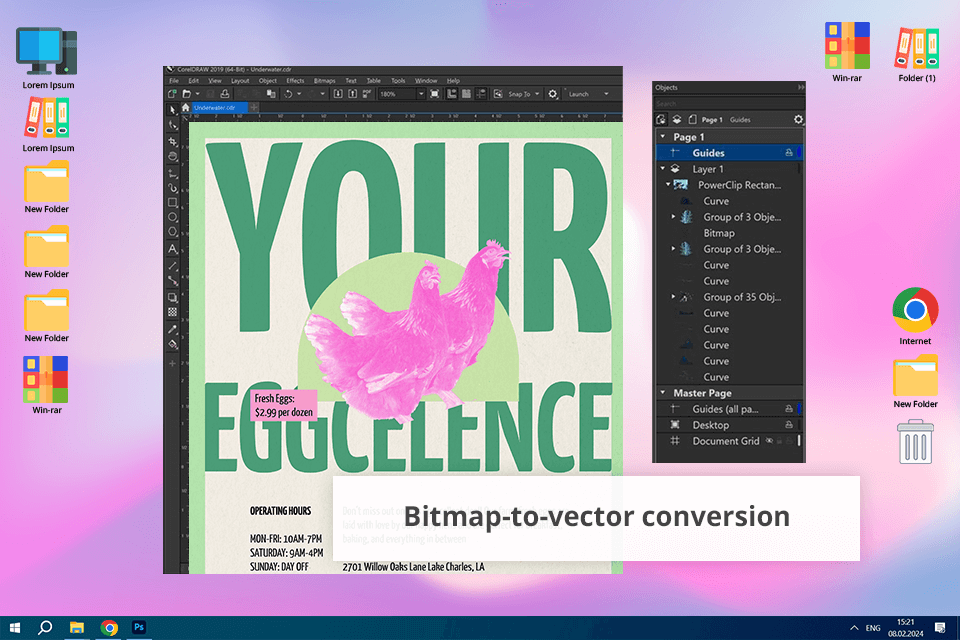Click the Welcome screen home tab
960x640 pixels.
[x=186, y=107]
